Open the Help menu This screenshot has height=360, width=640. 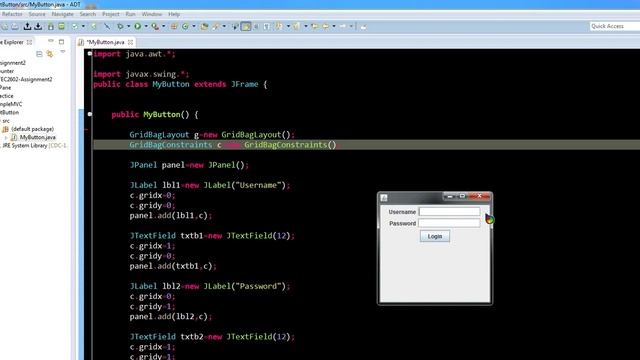pyautogui.click(x=174, y=14)
